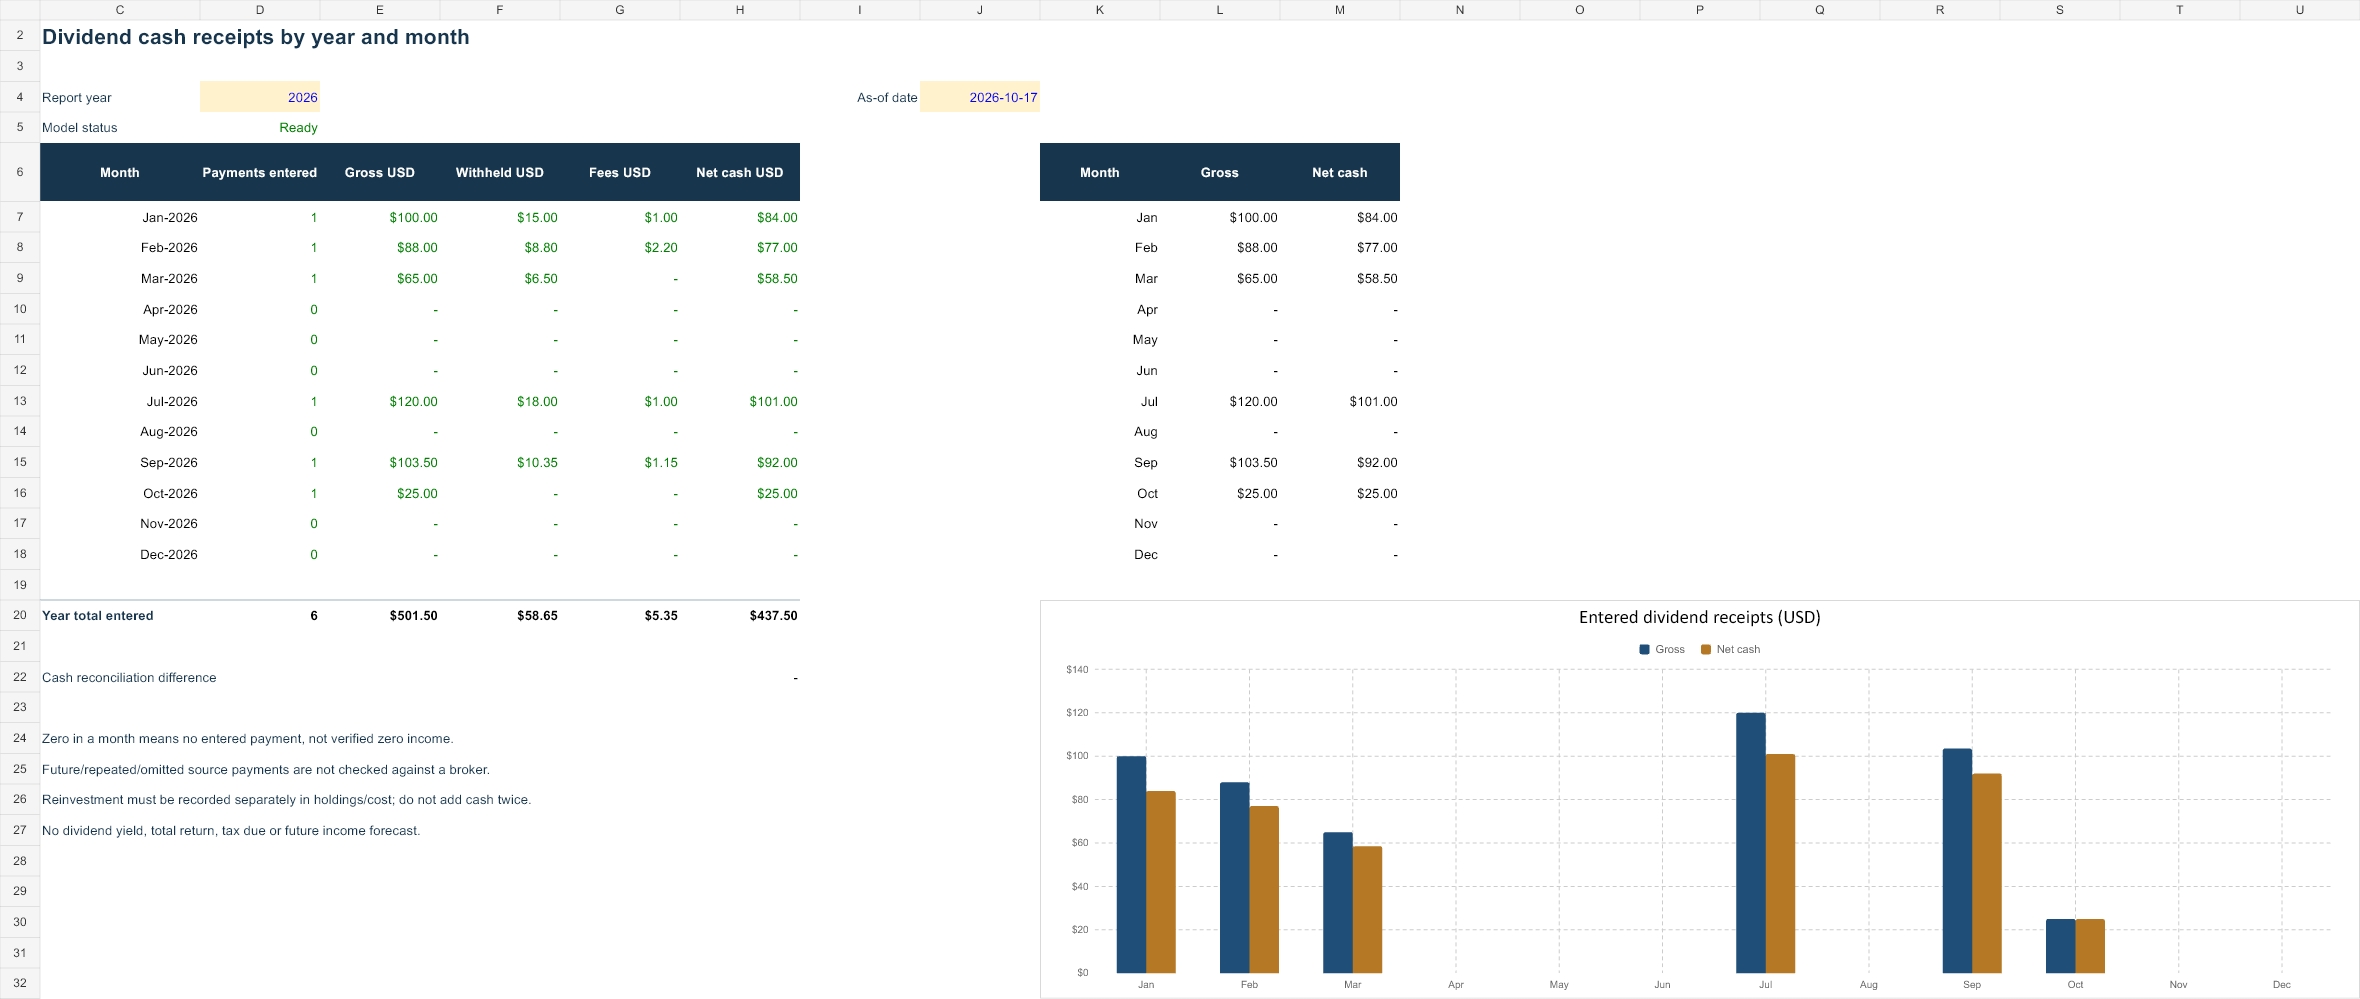Click the Year total entered label
This screenshot has width=2360, height=999.
(98, 616)
